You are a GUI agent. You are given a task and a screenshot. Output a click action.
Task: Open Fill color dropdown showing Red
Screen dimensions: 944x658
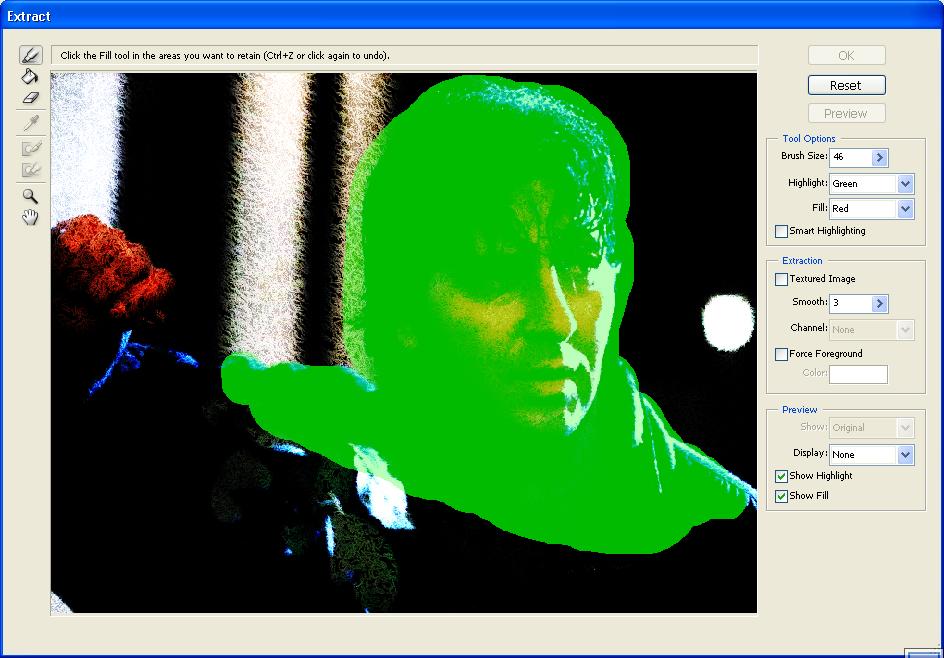905,209
